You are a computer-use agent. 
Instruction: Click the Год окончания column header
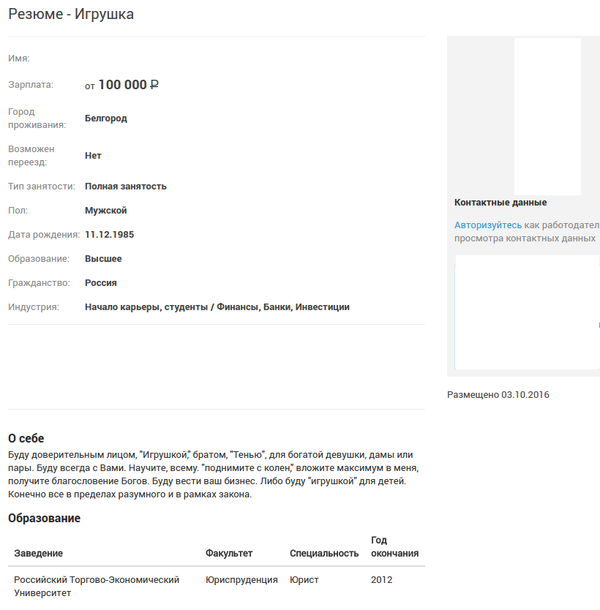tap(394, 546)
